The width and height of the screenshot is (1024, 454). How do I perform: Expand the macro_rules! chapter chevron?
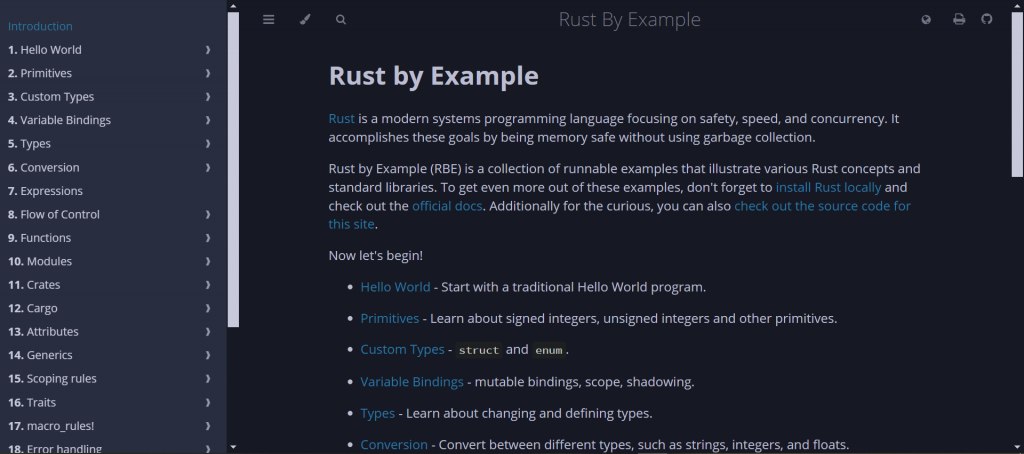(x=208, y=426)
